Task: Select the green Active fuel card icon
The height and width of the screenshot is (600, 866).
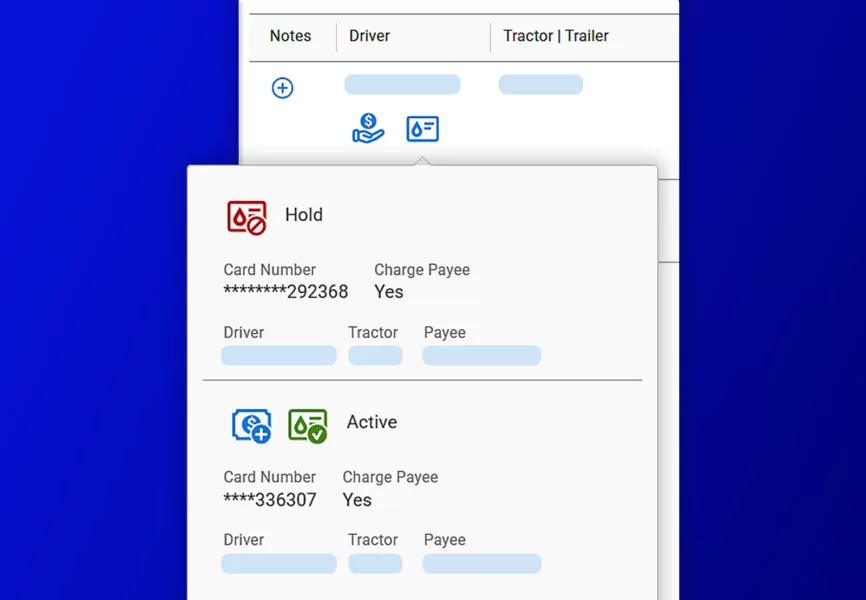Action: [x=308, y=426]
